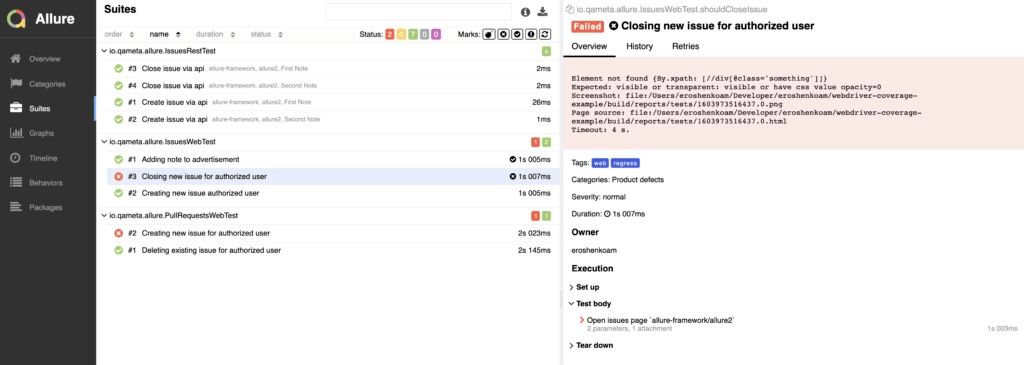The width and height of the screenshot is (1024, 365).
Task: Expand the Tear down section
Action: 591,345
